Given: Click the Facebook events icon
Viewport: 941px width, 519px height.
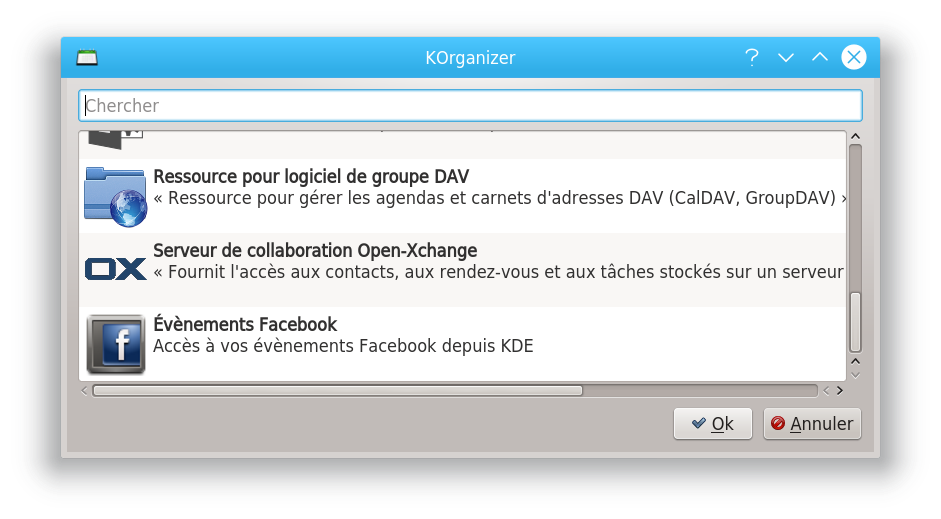Looking at the screenshot, I should (116, 344).
